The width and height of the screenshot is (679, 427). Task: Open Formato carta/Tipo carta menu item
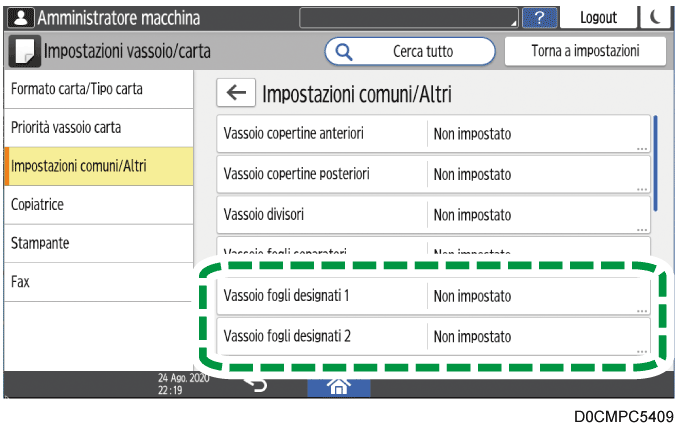click(x=97, y=89)
